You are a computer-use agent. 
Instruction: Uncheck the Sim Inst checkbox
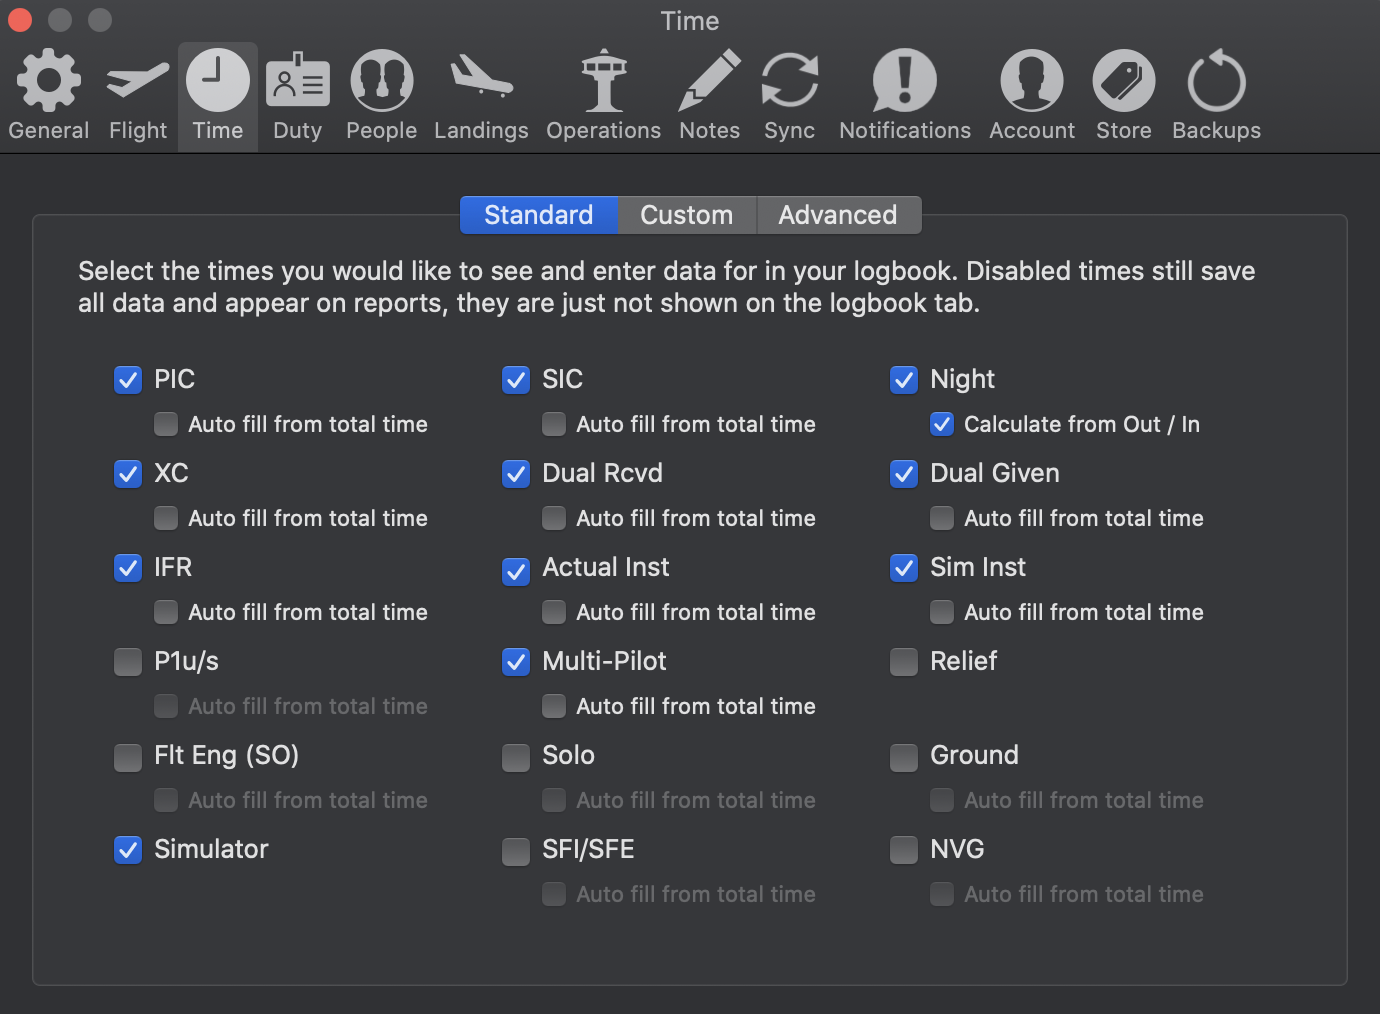click(904, 568)
